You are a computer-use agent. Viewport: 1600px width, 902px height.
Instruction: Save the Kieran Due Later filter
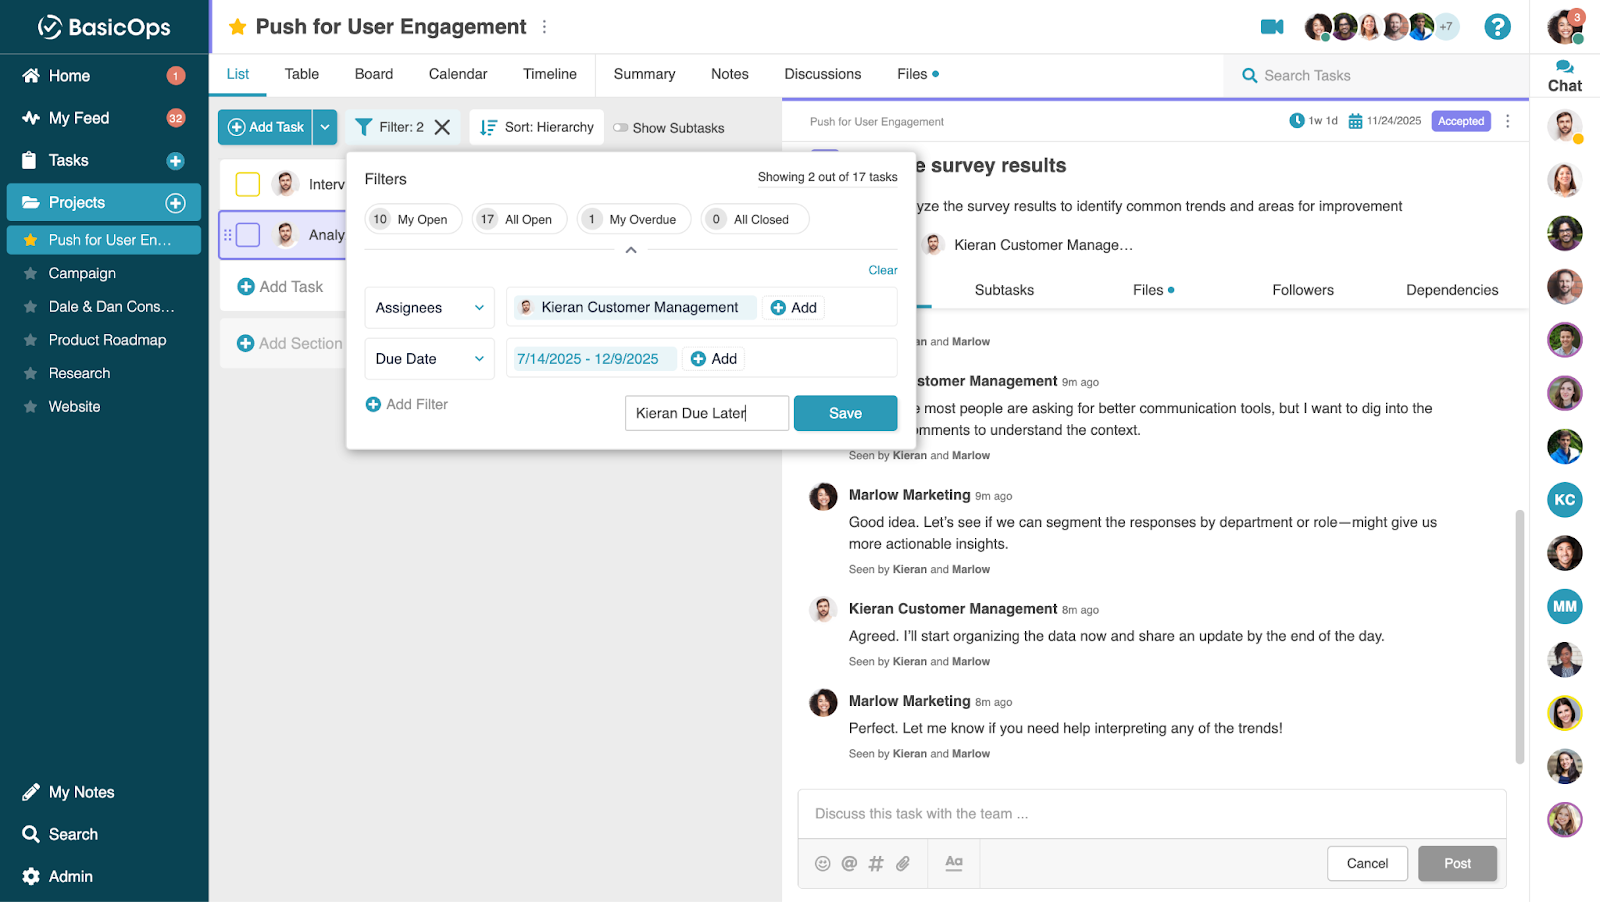pyautogui.click(x=845, y=413)
